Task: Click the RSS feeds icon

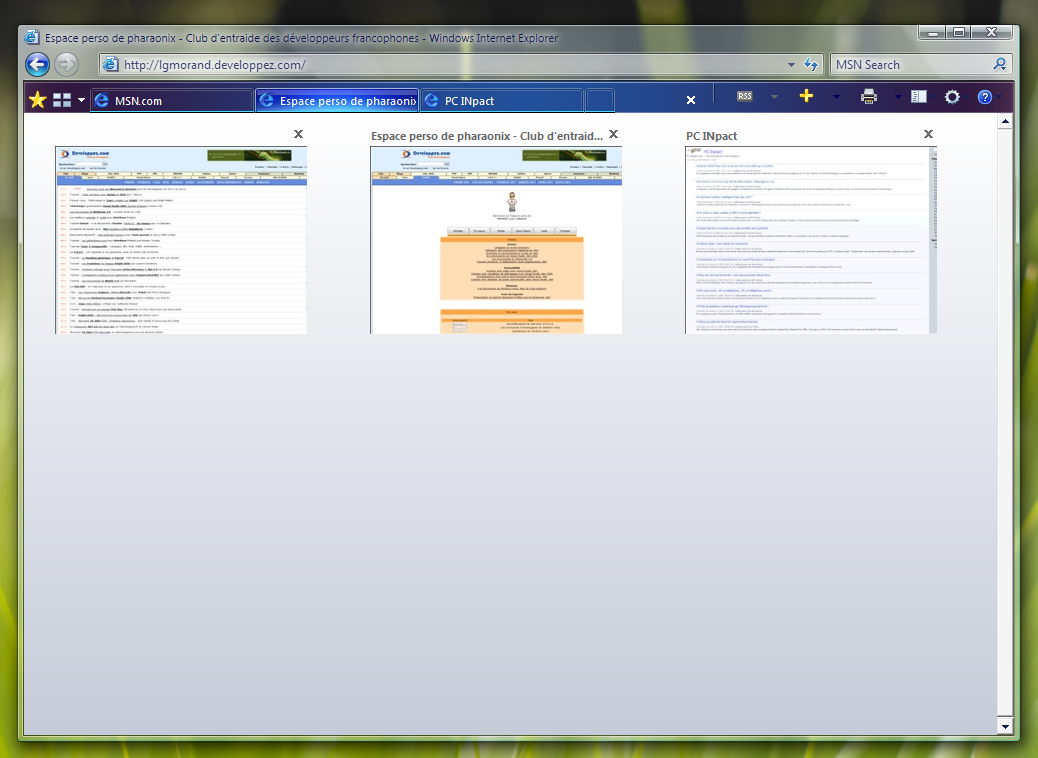Action: [x=745, y=97]
